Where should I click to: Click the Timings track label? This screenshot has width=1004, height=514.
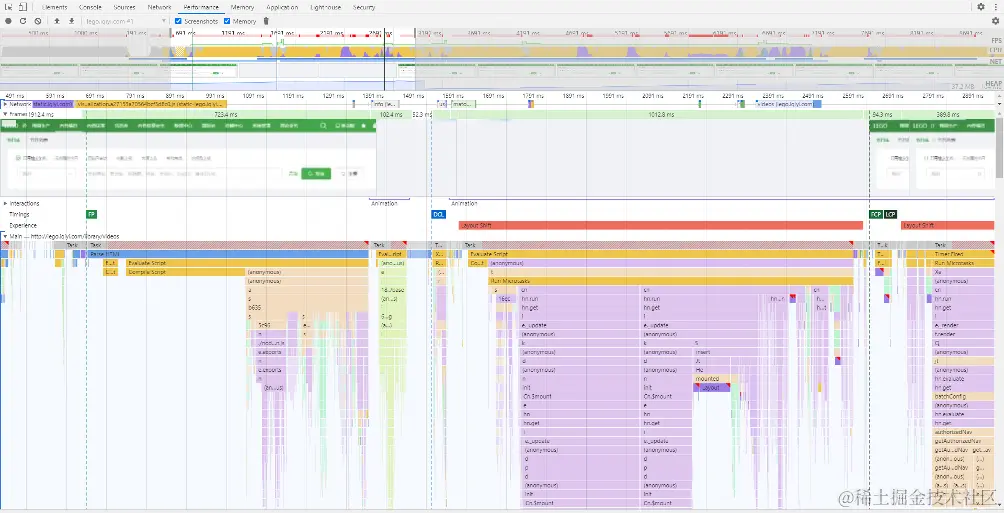19,214
